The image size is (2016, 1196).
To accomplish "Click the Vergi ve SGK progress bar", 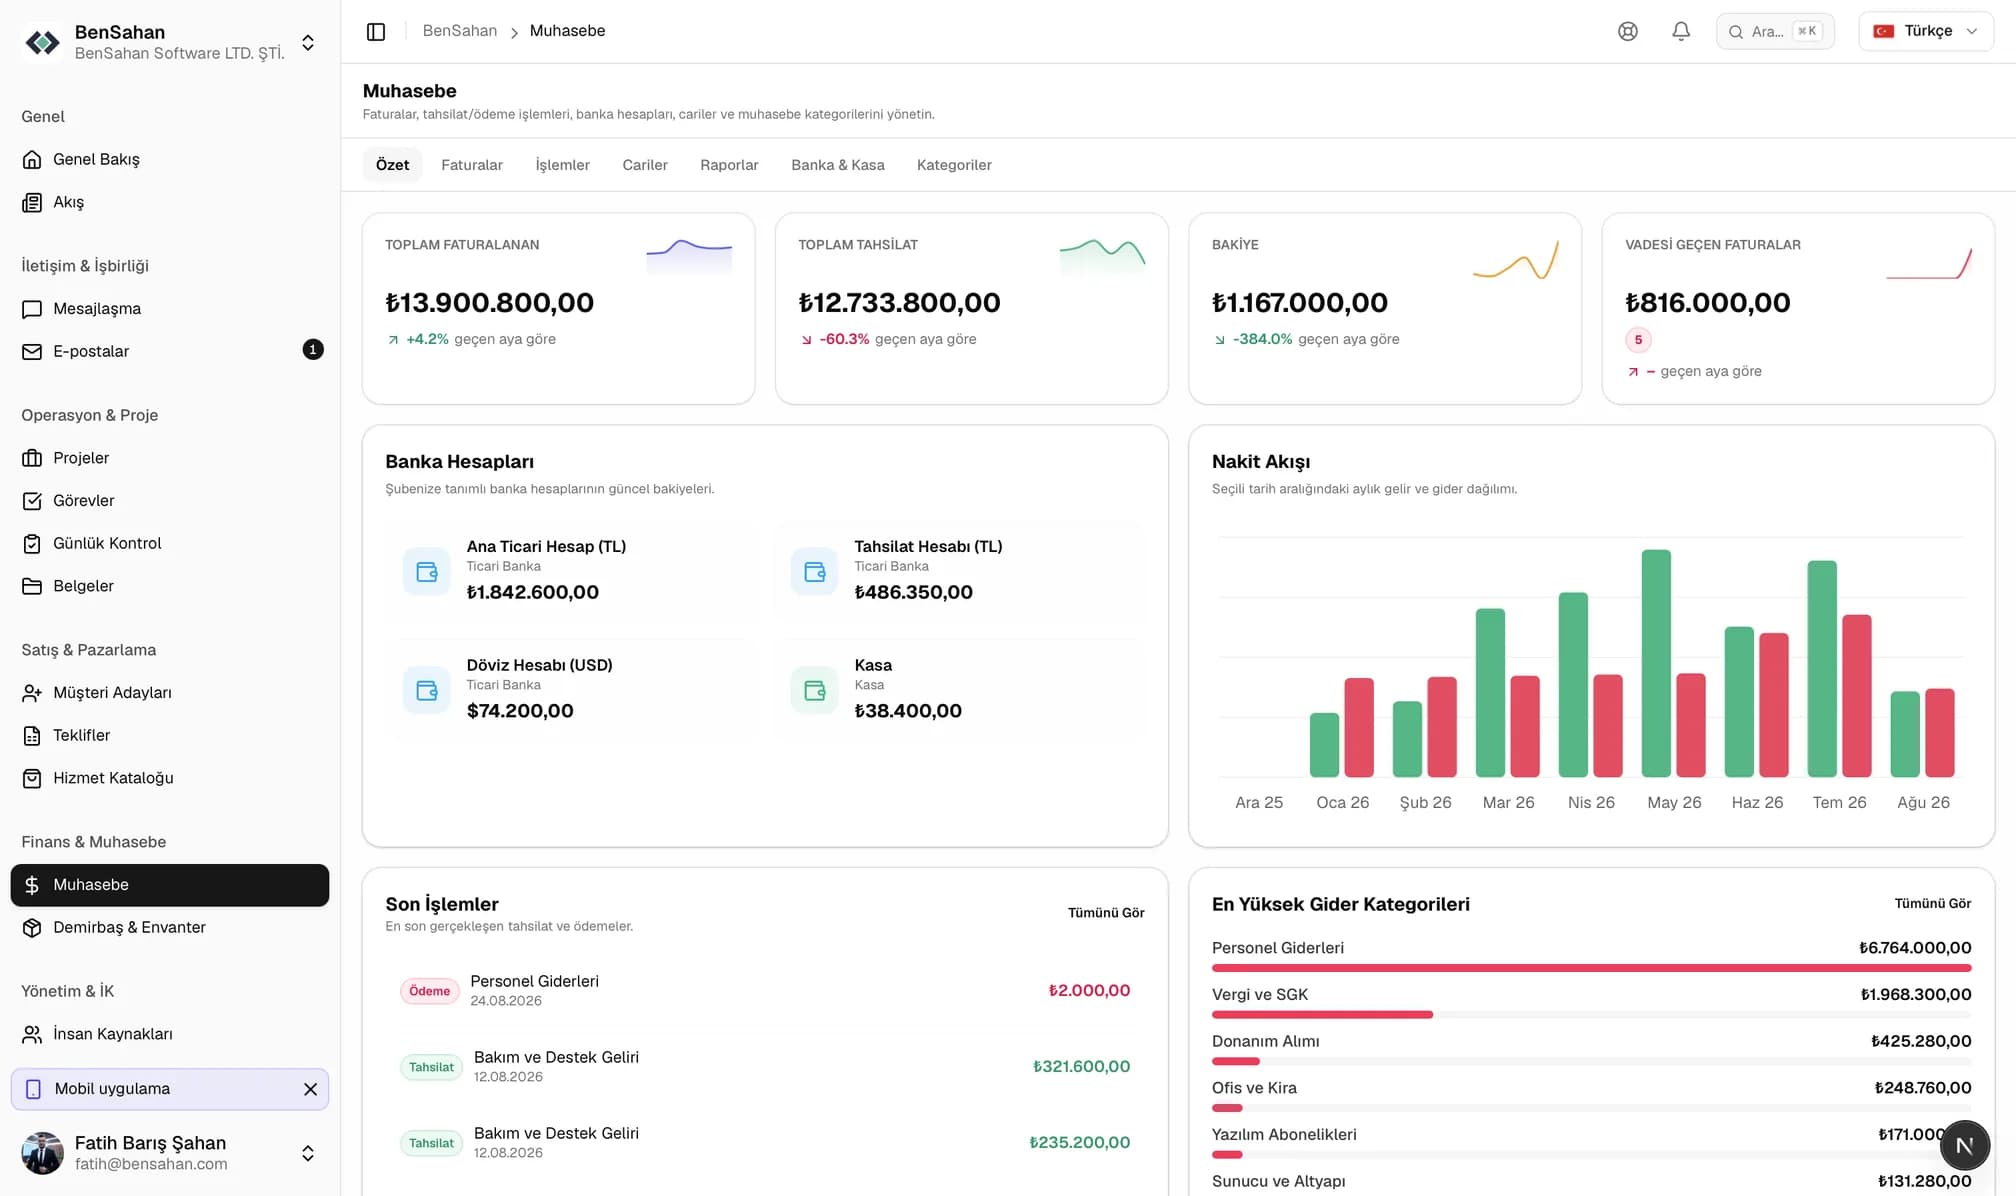I will (x=1591, y=1015).
